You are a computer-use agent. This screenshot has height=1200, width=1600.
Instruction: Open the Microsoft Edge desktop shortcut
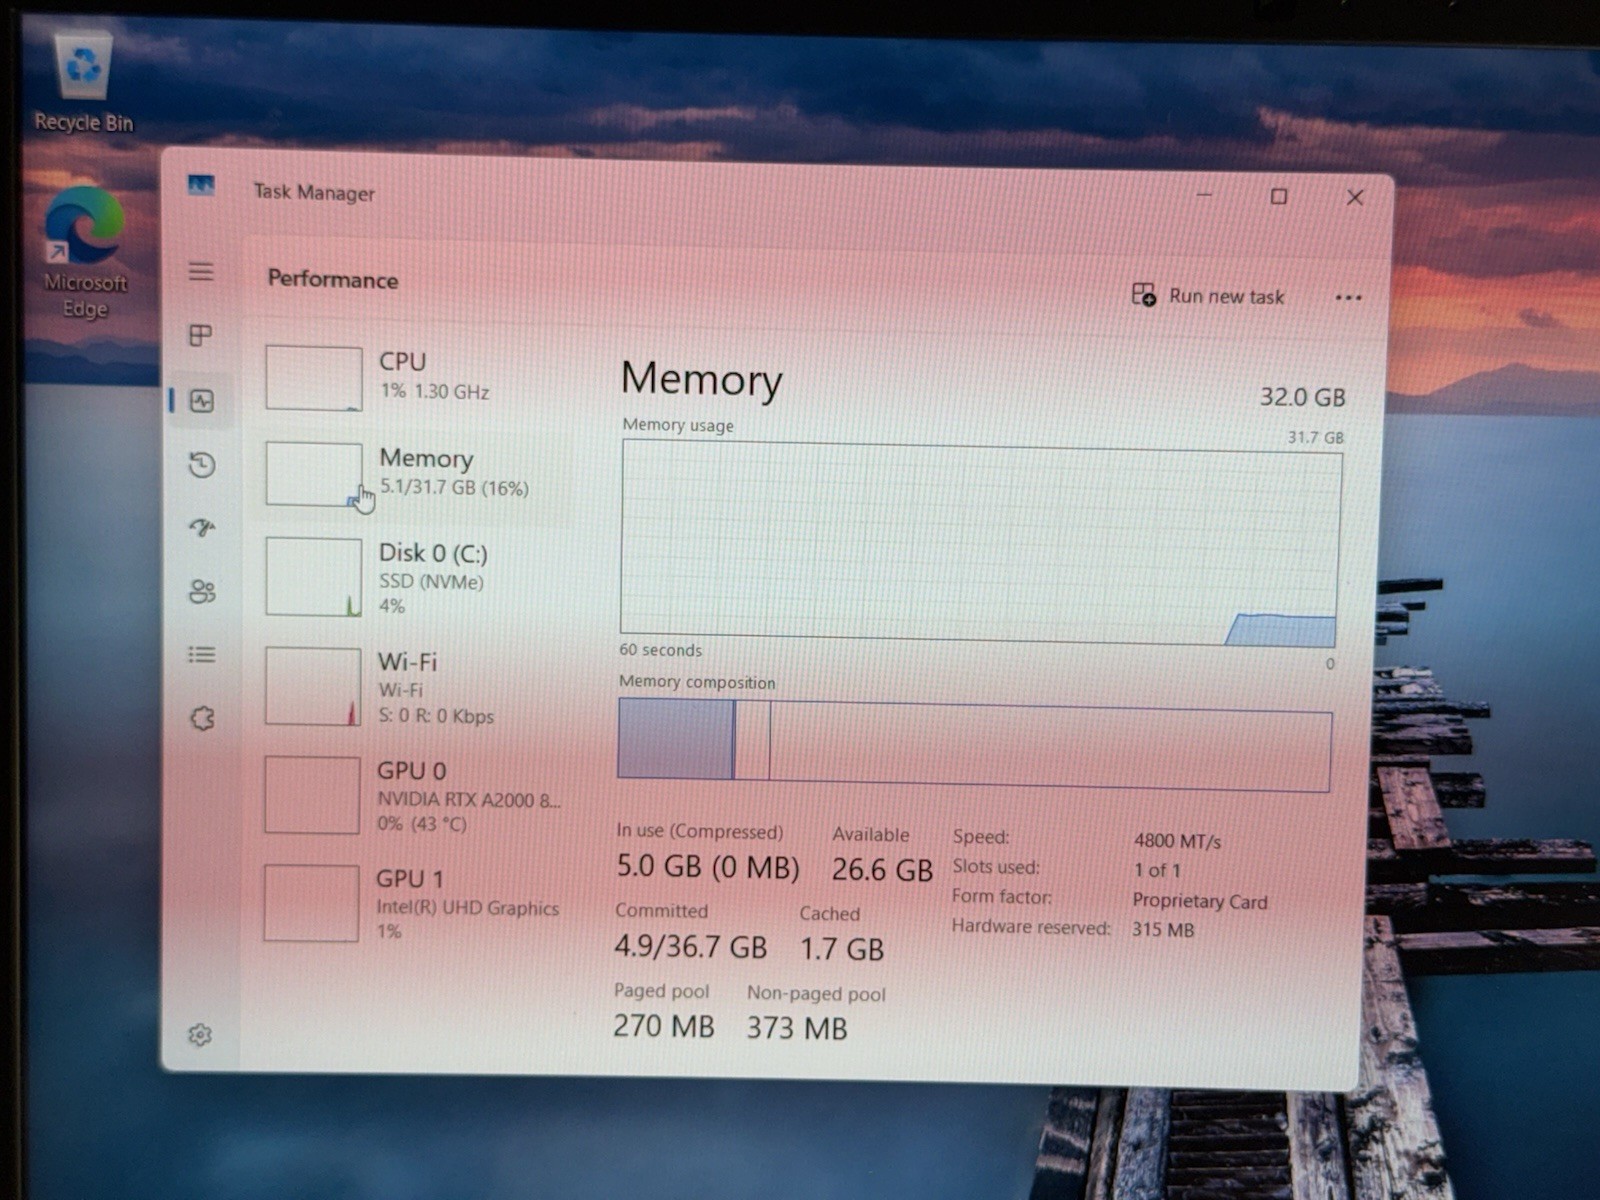click(x=85, y=253)
